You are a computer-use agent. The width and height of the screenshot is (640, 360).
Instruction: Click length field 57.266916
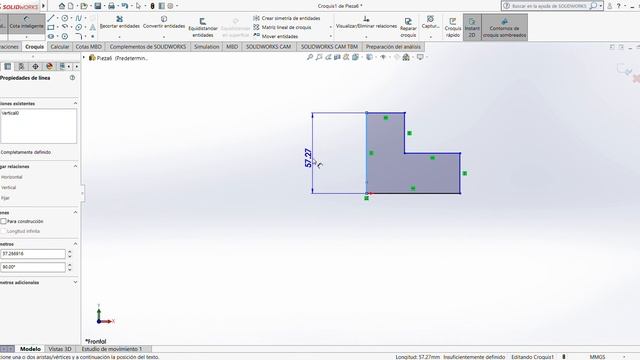click(33, 254)
